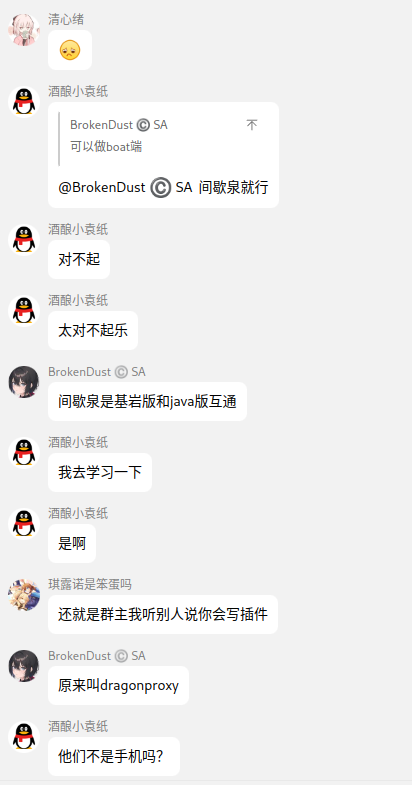The width and height of the screenshot is (412, 785).
Task: Click sender name 琪露诺是笨蛋吗
Action: point(90,584)
